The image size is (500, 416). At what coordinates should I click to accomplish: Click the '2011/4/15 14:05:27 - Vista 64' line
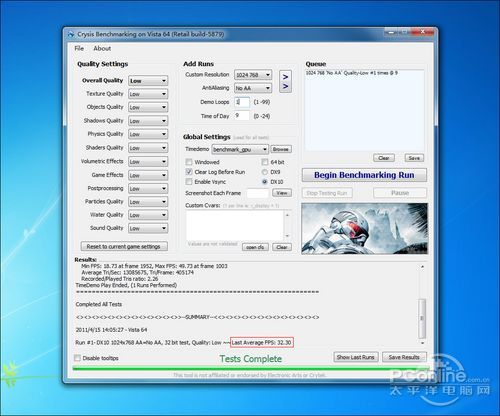click(x=111, y=330)
